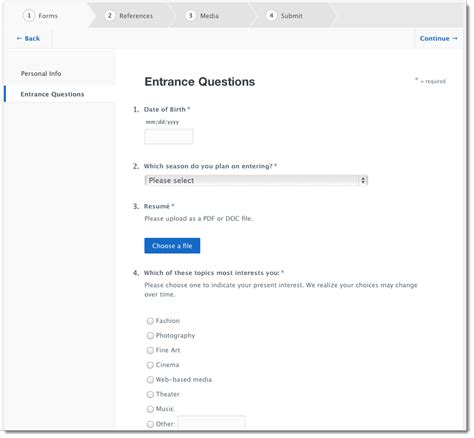This screenshot has width=474, height=438.
Task: Pick the Cinema radio option
Action: click(150, 365)
